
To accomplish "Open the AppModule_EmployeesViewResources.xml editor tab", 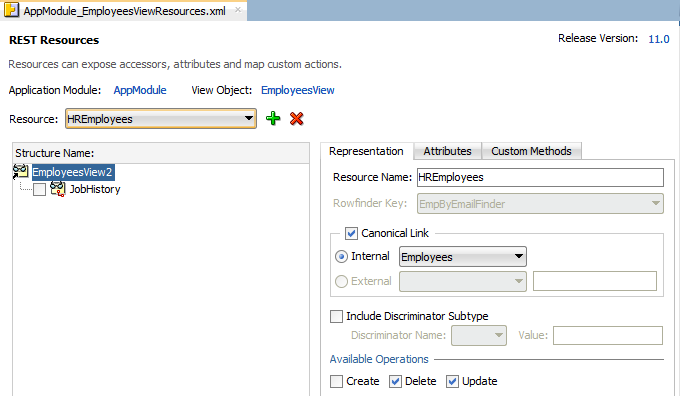I will coord(124,11).
